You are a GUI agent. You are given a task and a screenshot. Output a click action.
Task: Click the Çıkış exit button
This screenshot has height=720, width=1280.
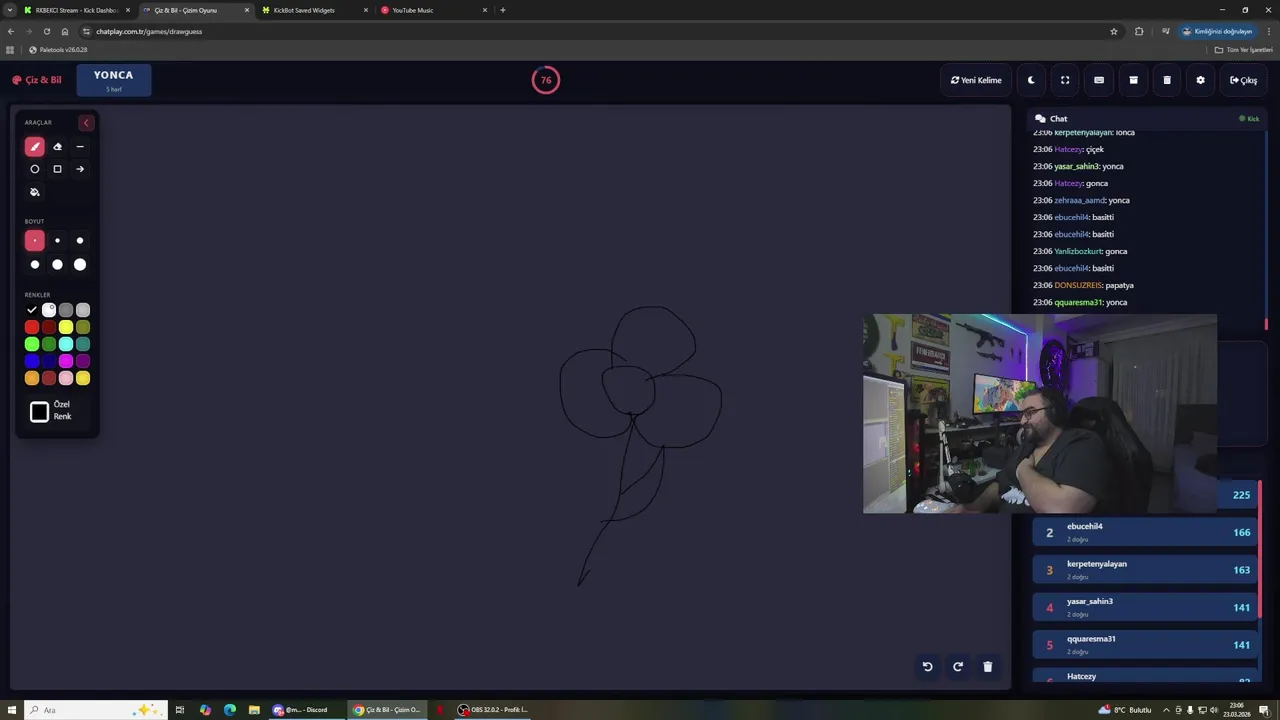(1244, 80)
